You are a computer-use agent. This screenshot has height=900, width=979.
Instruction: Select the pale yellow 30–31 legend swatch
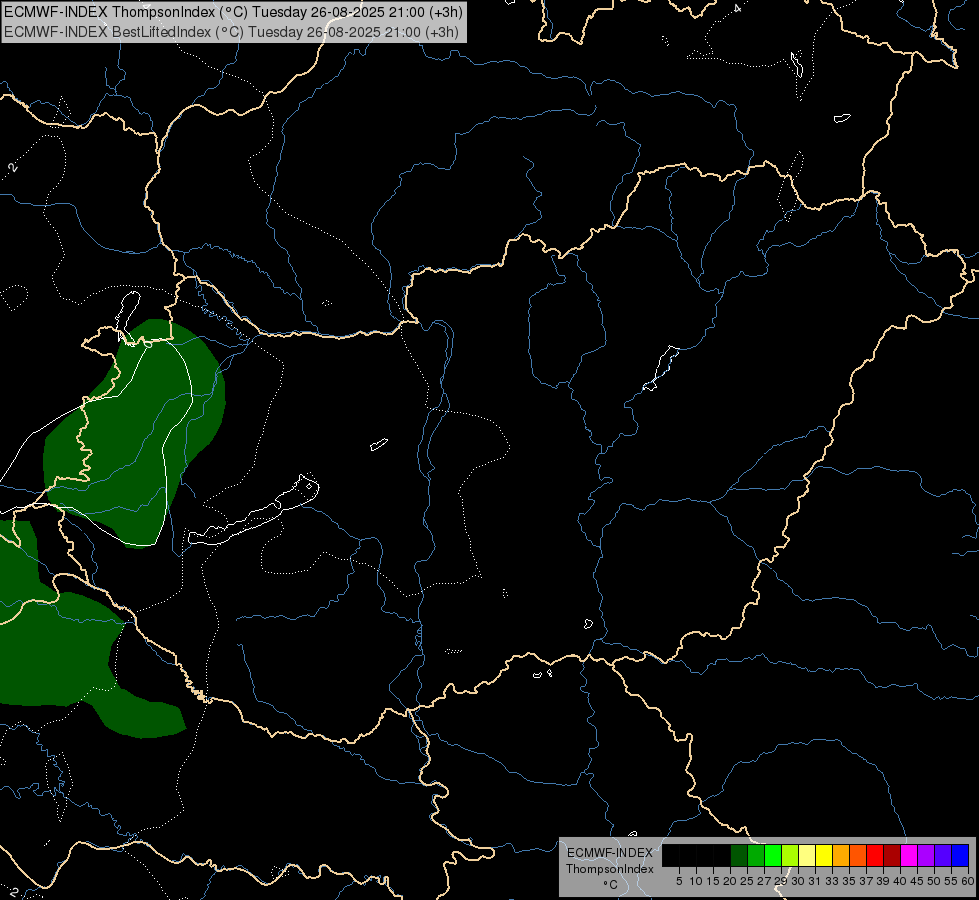(807, 855)
